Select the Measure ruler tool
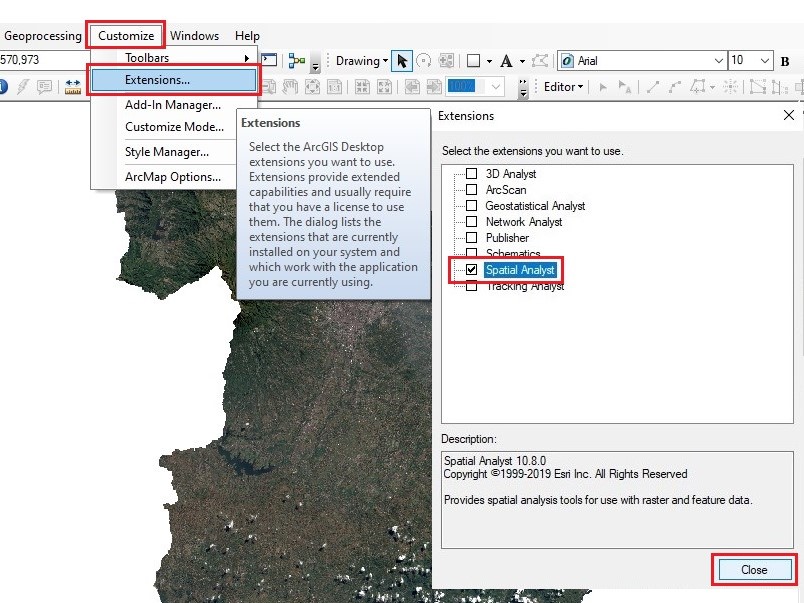 point(73,87)
